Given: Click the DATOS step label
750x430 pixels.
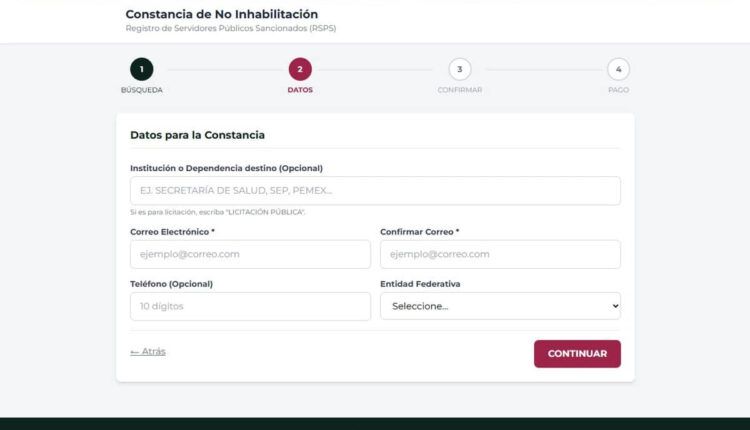Looking at the screenshot, I should click(x=300, y=90).
